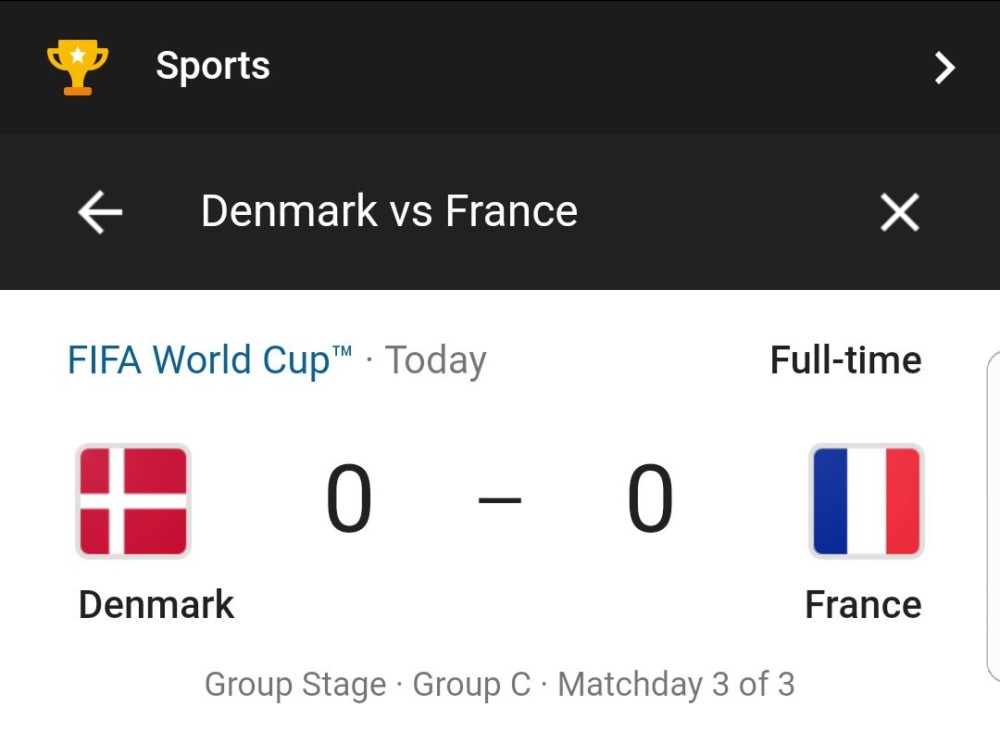Tap the Sports header label
Image resolution: width=1000 pixels, height=744 pixels.
pyautogui.click(x=213, y=66)
